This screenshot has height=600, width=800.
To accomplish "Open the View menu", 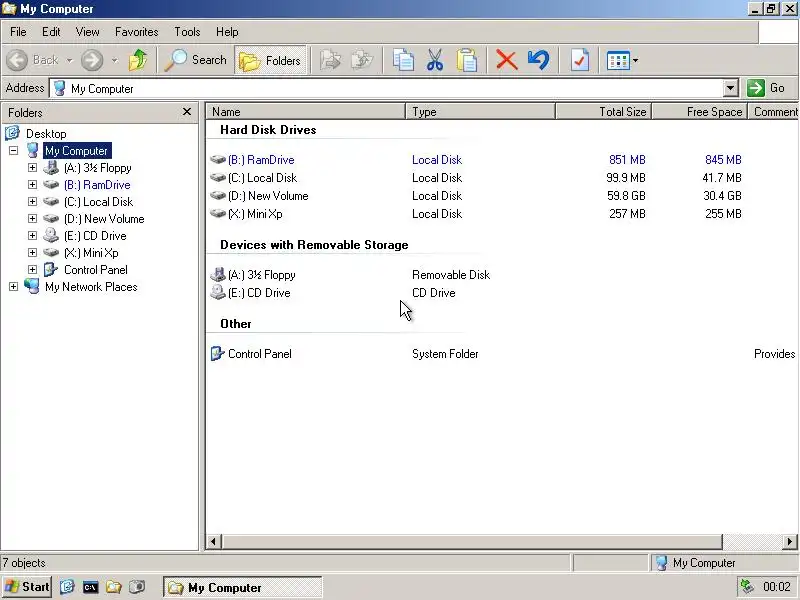I will tap(87, 32).
